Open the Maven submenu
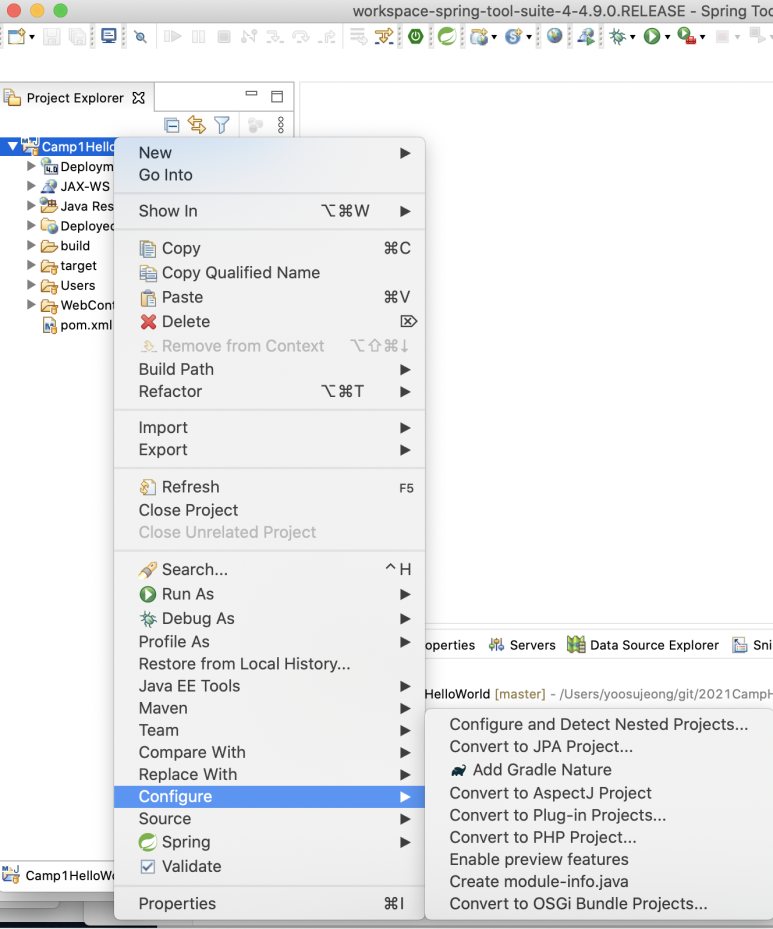Screen dimensions: 773x929 270,709
